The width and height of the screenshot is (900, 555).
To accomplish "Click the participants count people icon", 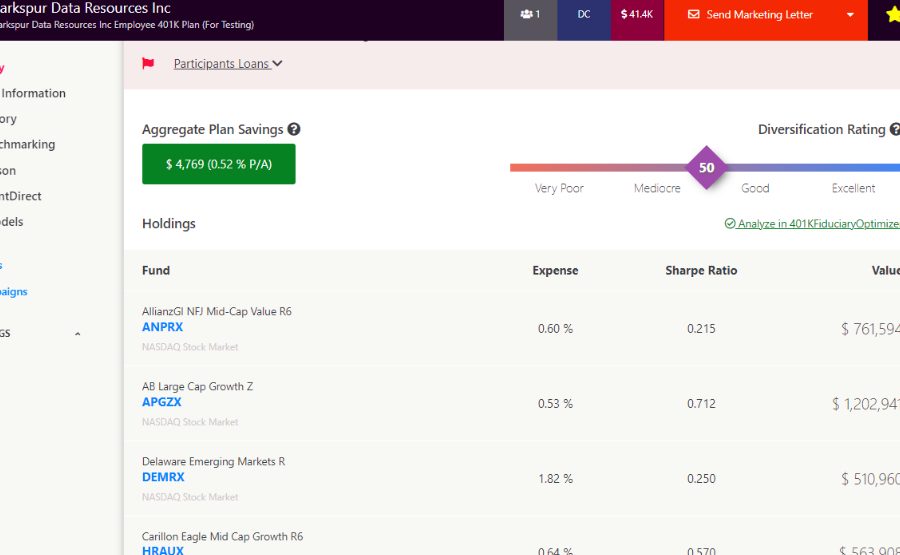I will point(526,15).
